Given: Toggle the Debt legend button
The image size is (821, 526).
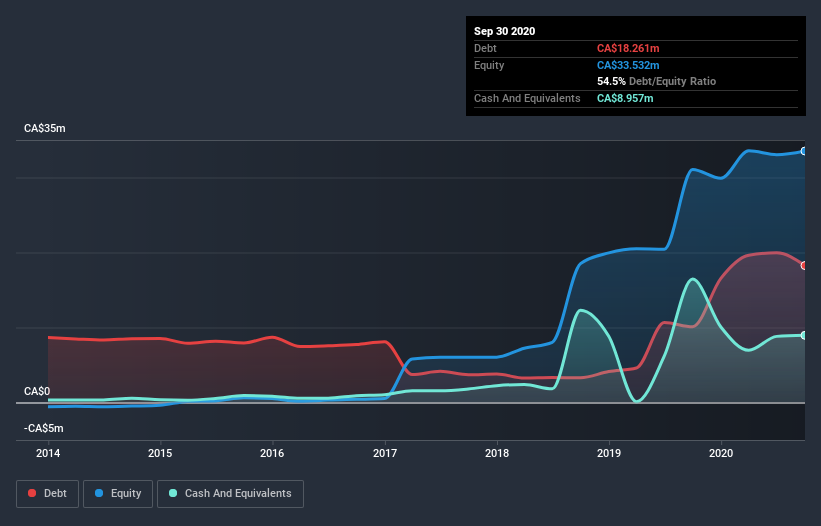Looking at the screenshot, I should [x=47, y=494].
